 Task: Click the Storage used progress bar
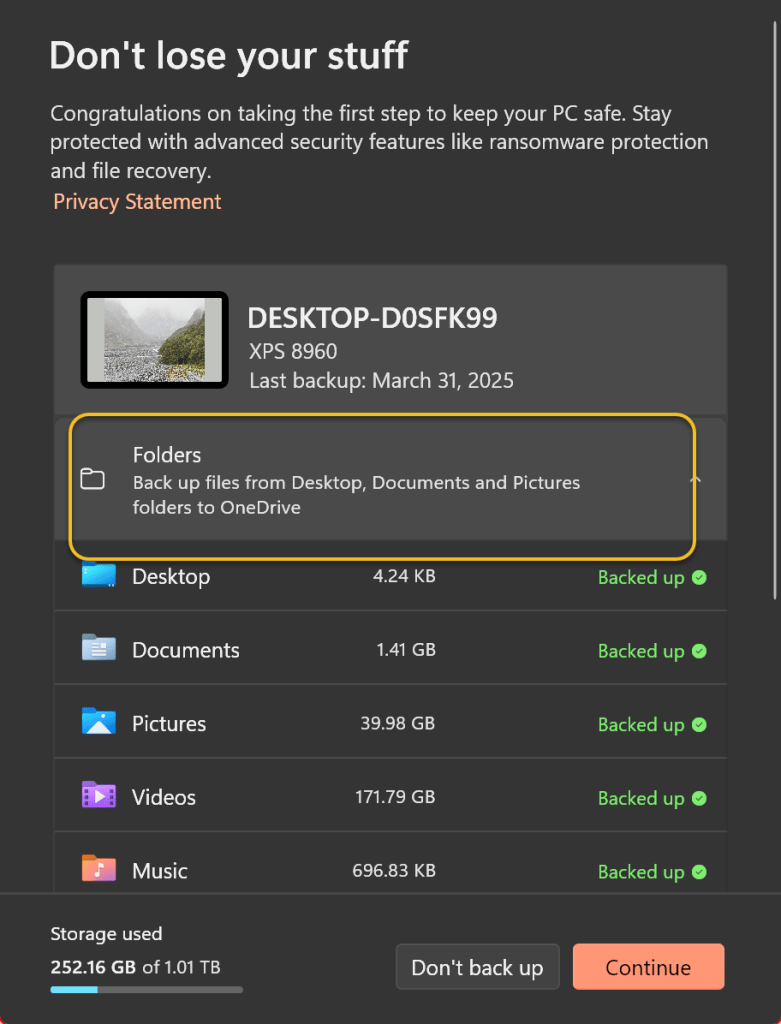coord(146,990)
